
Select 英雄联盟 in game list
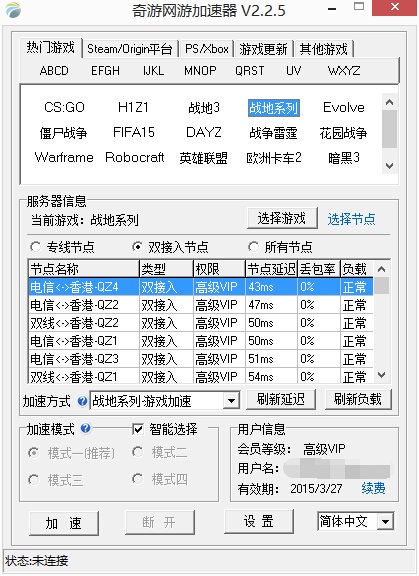(x=203, y=158)
